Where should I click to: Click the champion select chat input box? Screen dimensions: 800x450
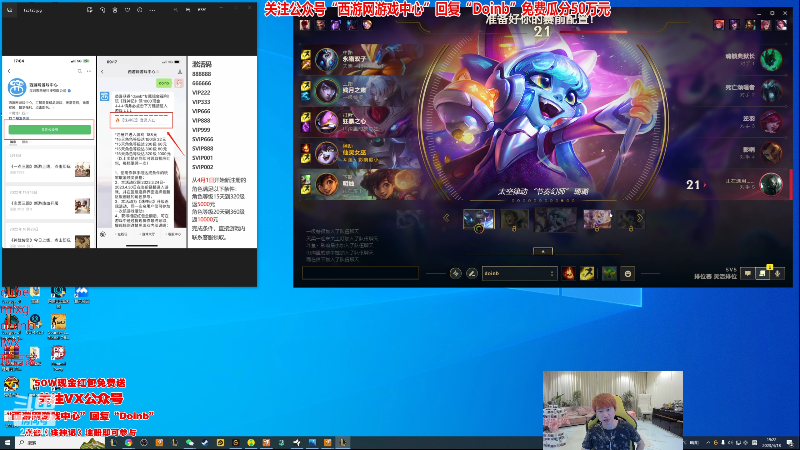[360, 273]
